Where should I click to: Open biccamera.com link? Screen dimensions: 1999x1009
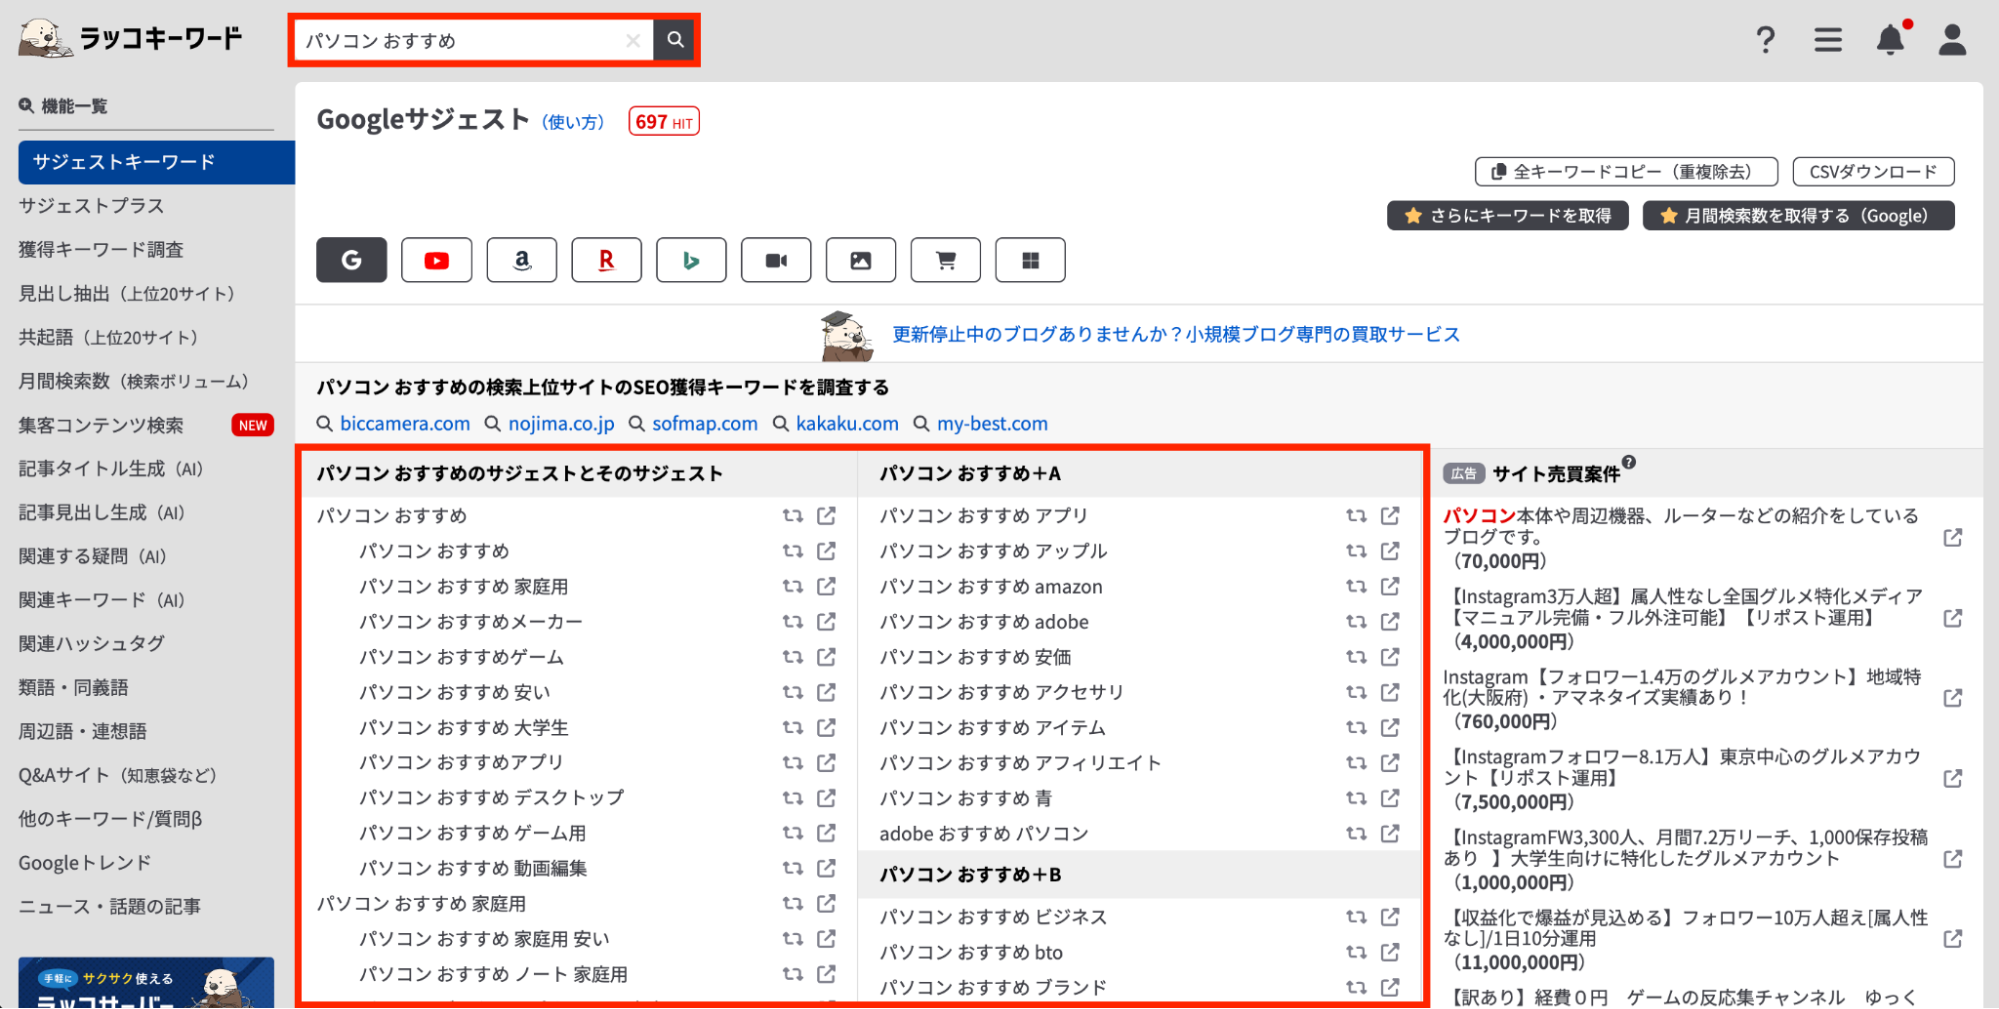[405, 424]
